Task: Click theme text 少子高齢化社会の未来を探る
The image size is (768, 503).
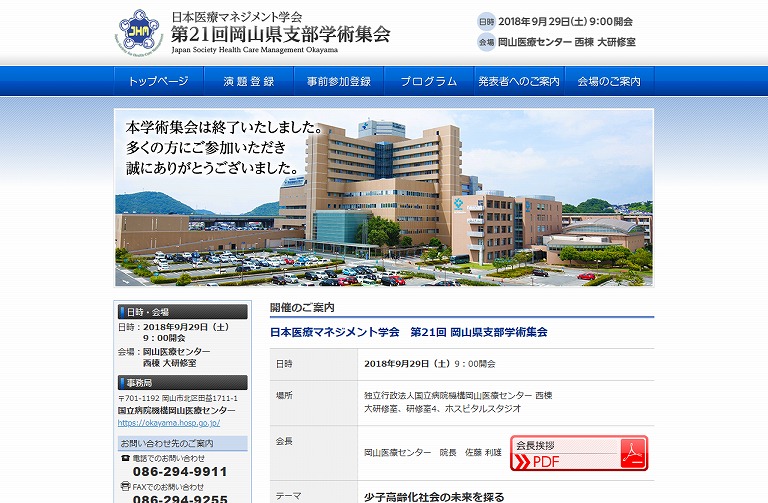Action: [434, 497]
